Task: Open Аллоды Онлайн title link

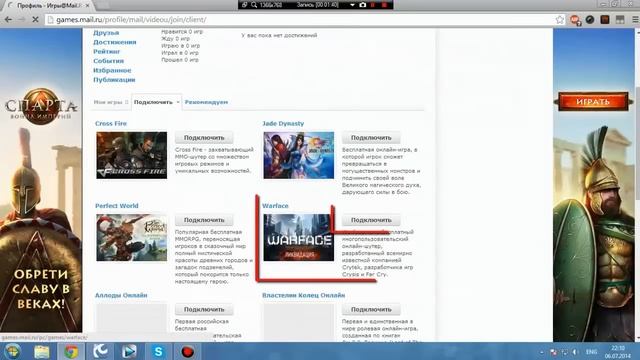Action: (x=121, y=295)
